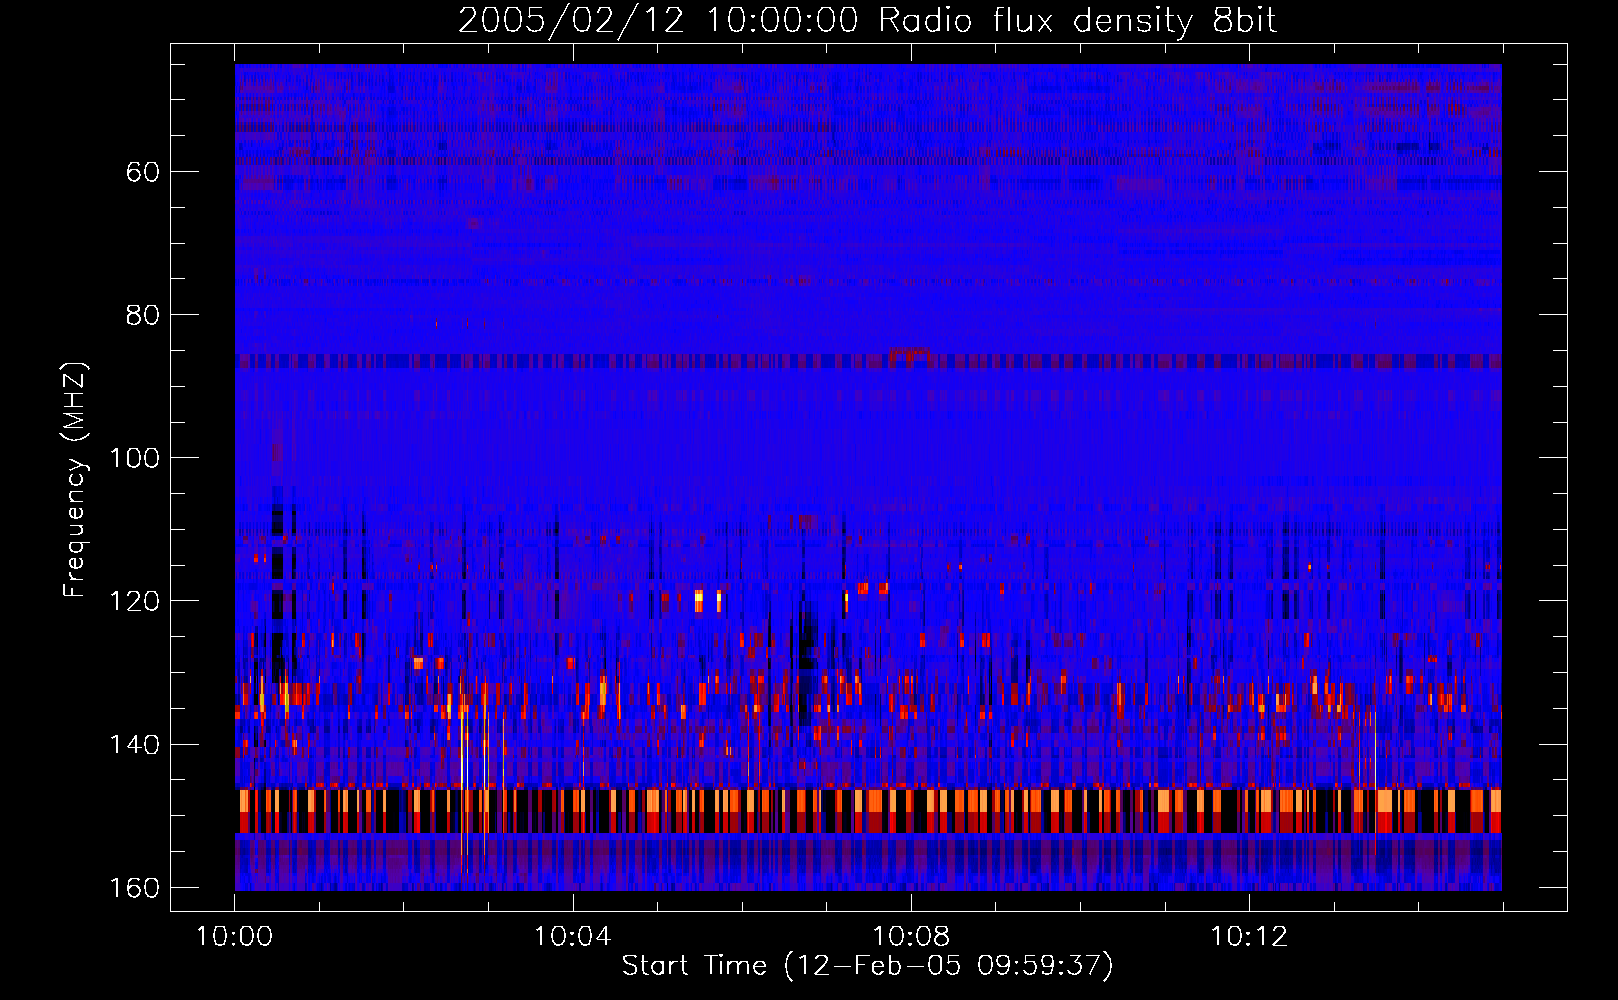Click the plot title '2005/02/12 10:00:00 Radio flux density 8bit'
The image size is (1618, 1000).
pyautogui.click(x=867, y=21)
